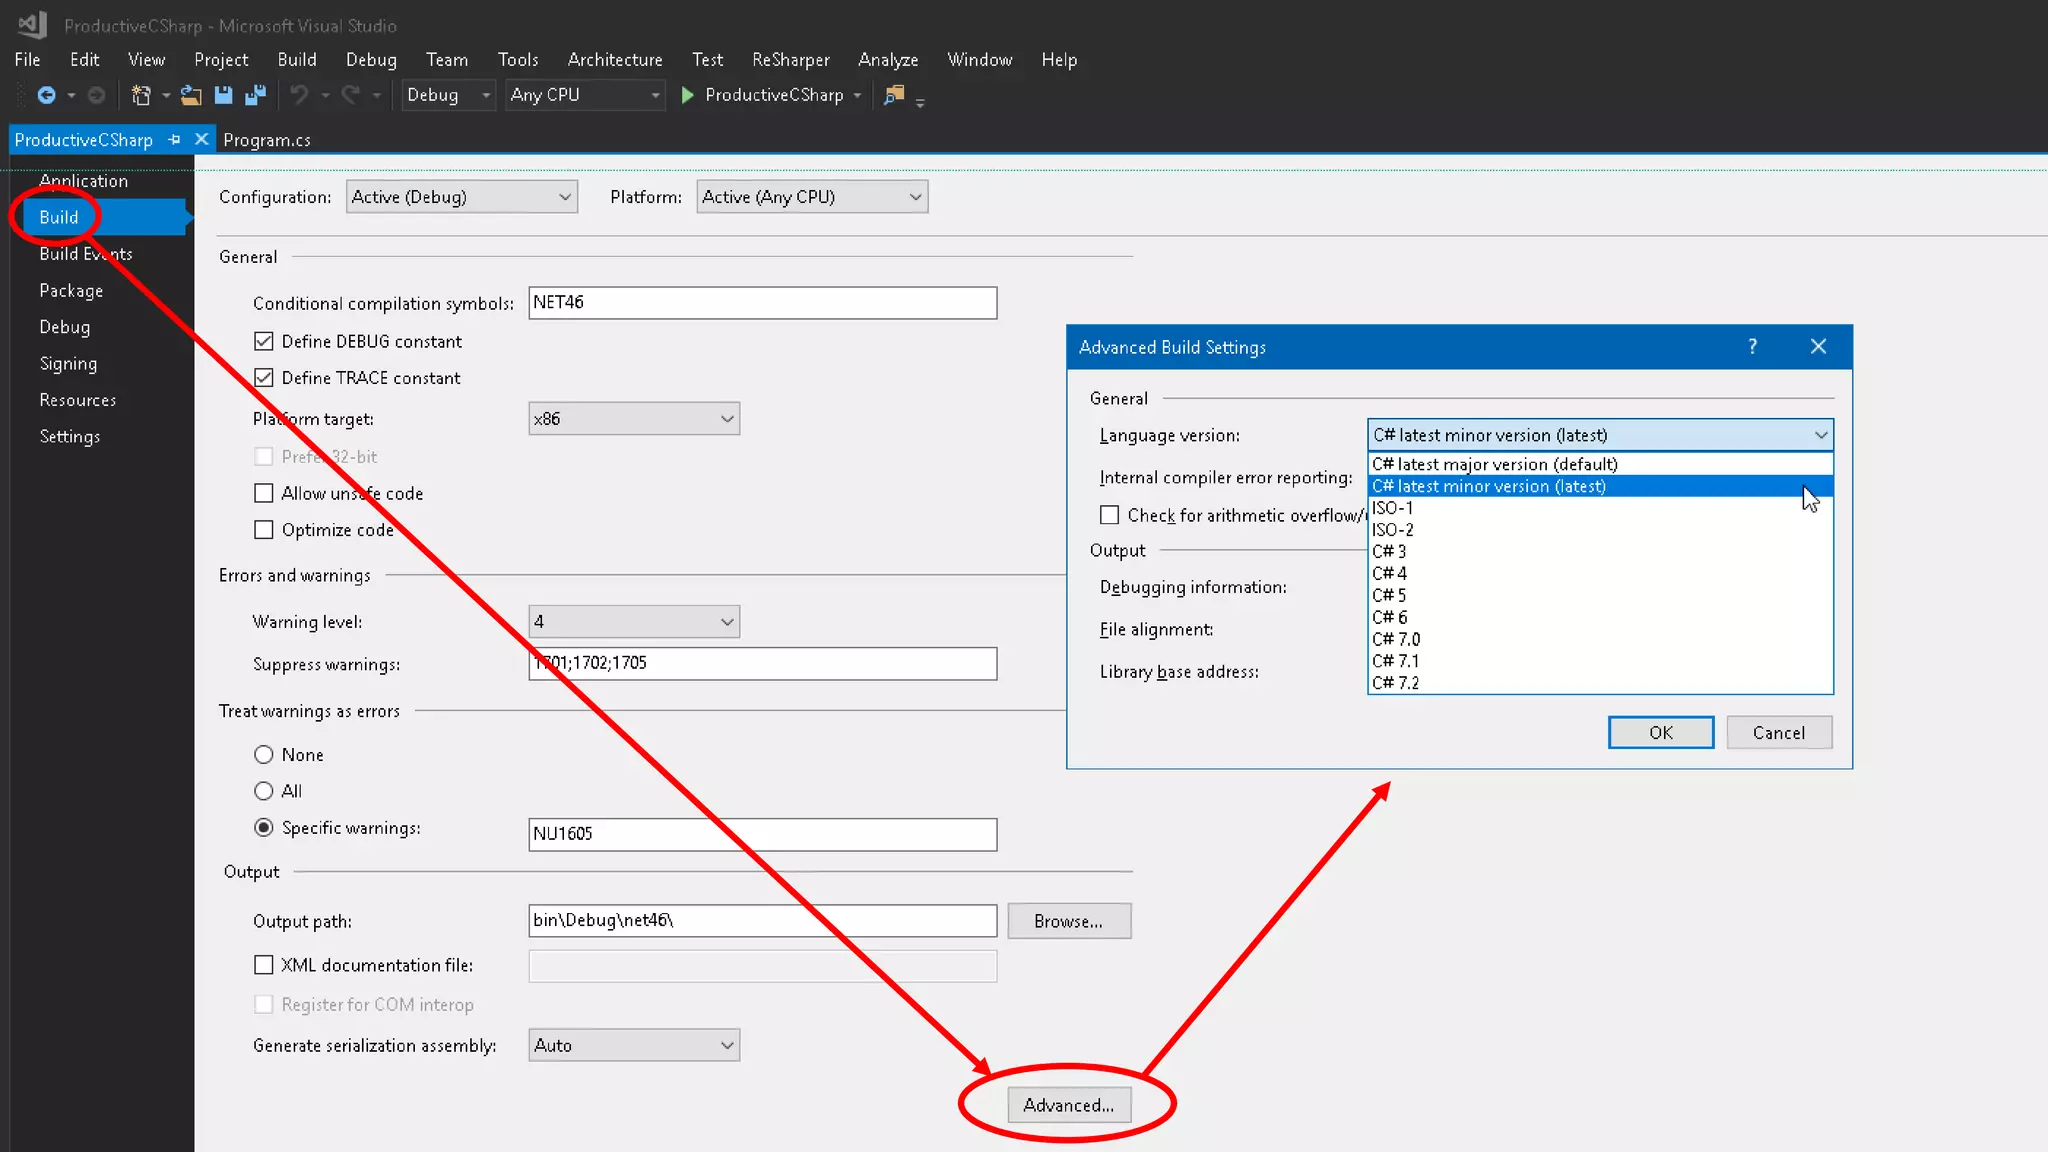2048x1152 pixels.
Task: Click the Navigate Backward arrow icon
Action: pos(46,95)
